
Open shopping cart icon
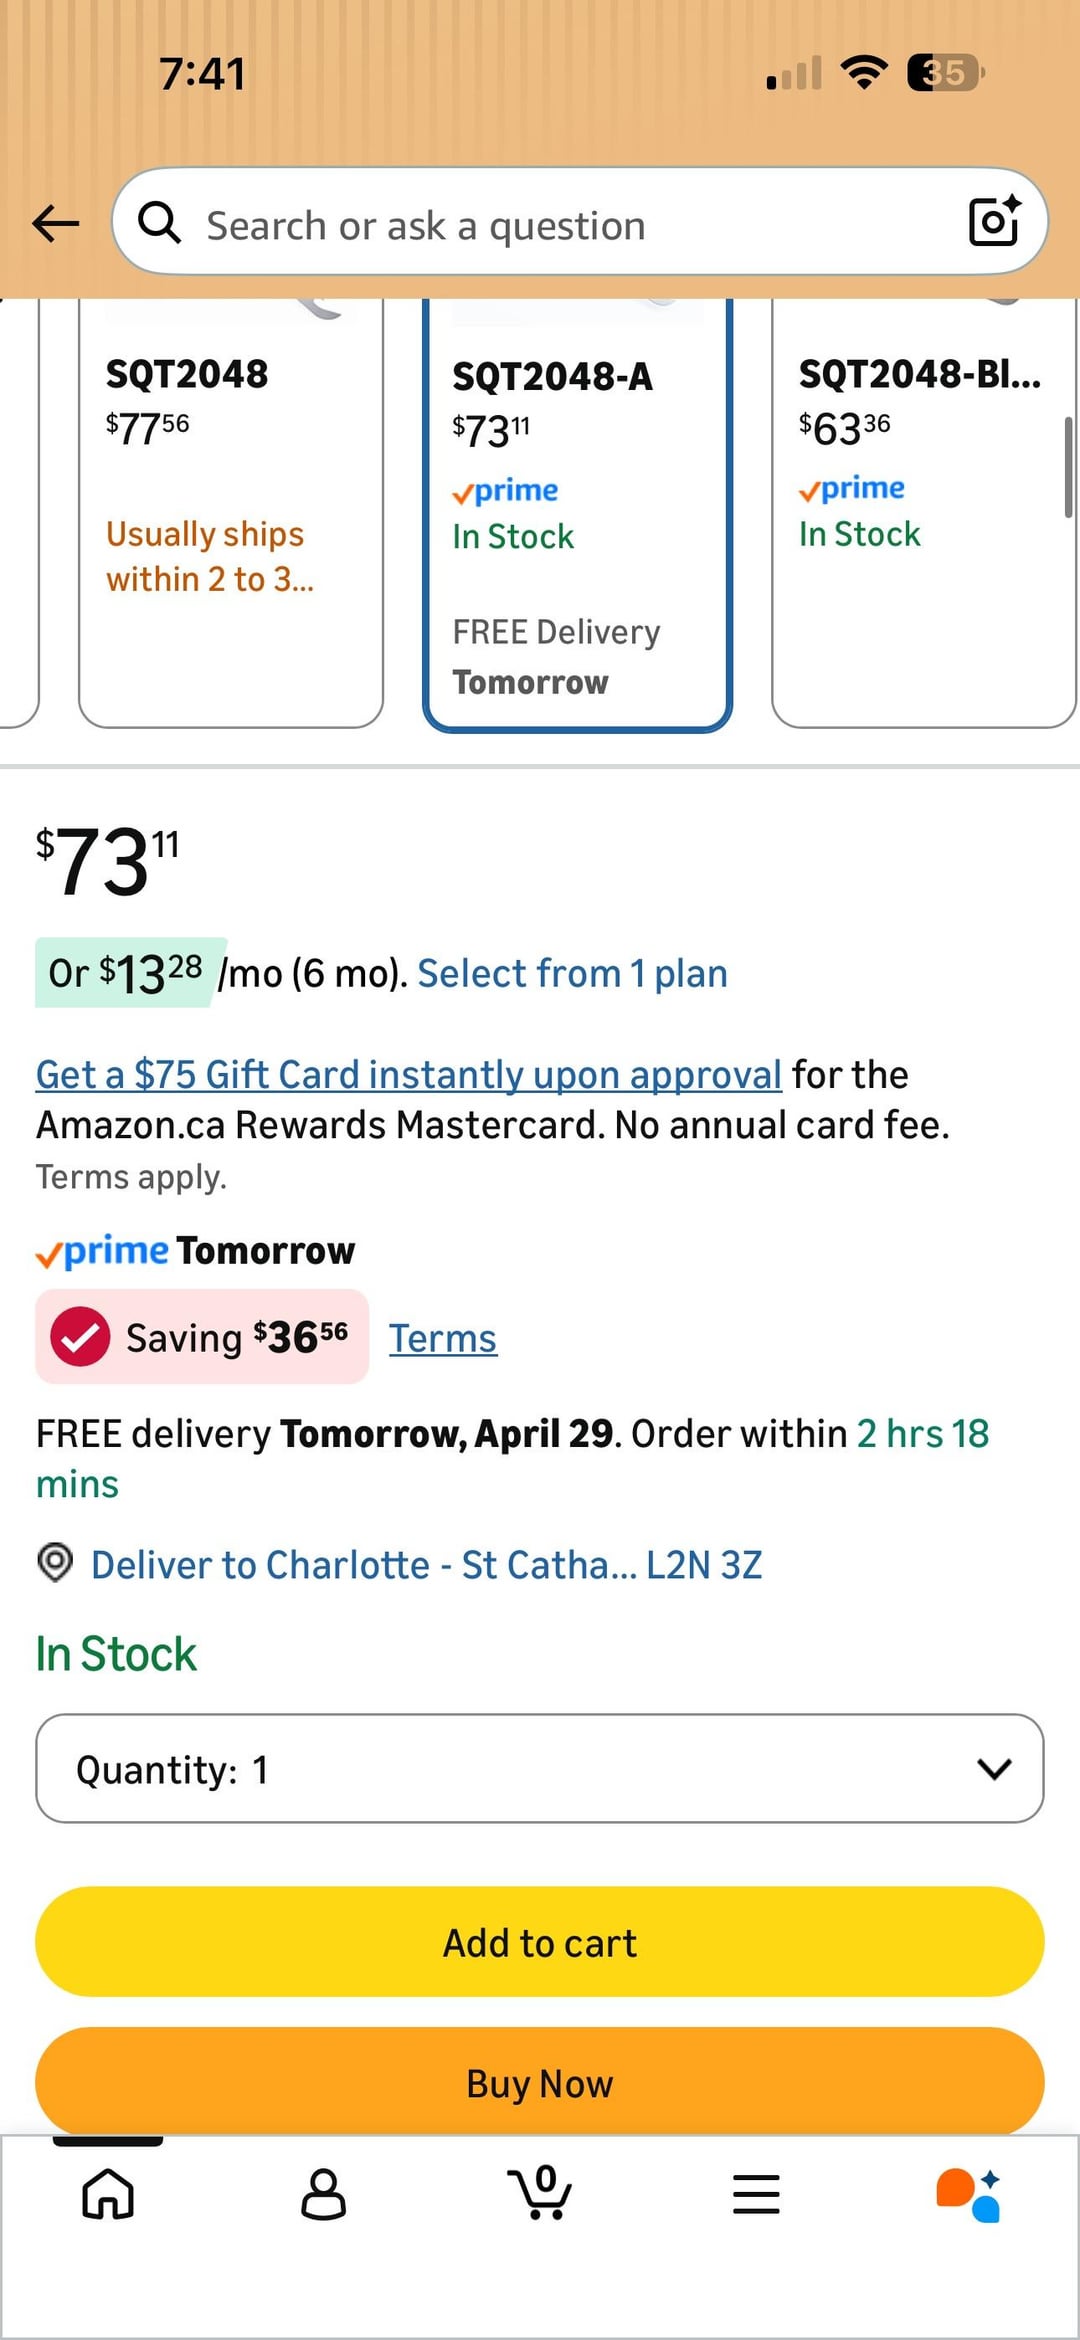pyautogui.click(x=540, y=2193)
